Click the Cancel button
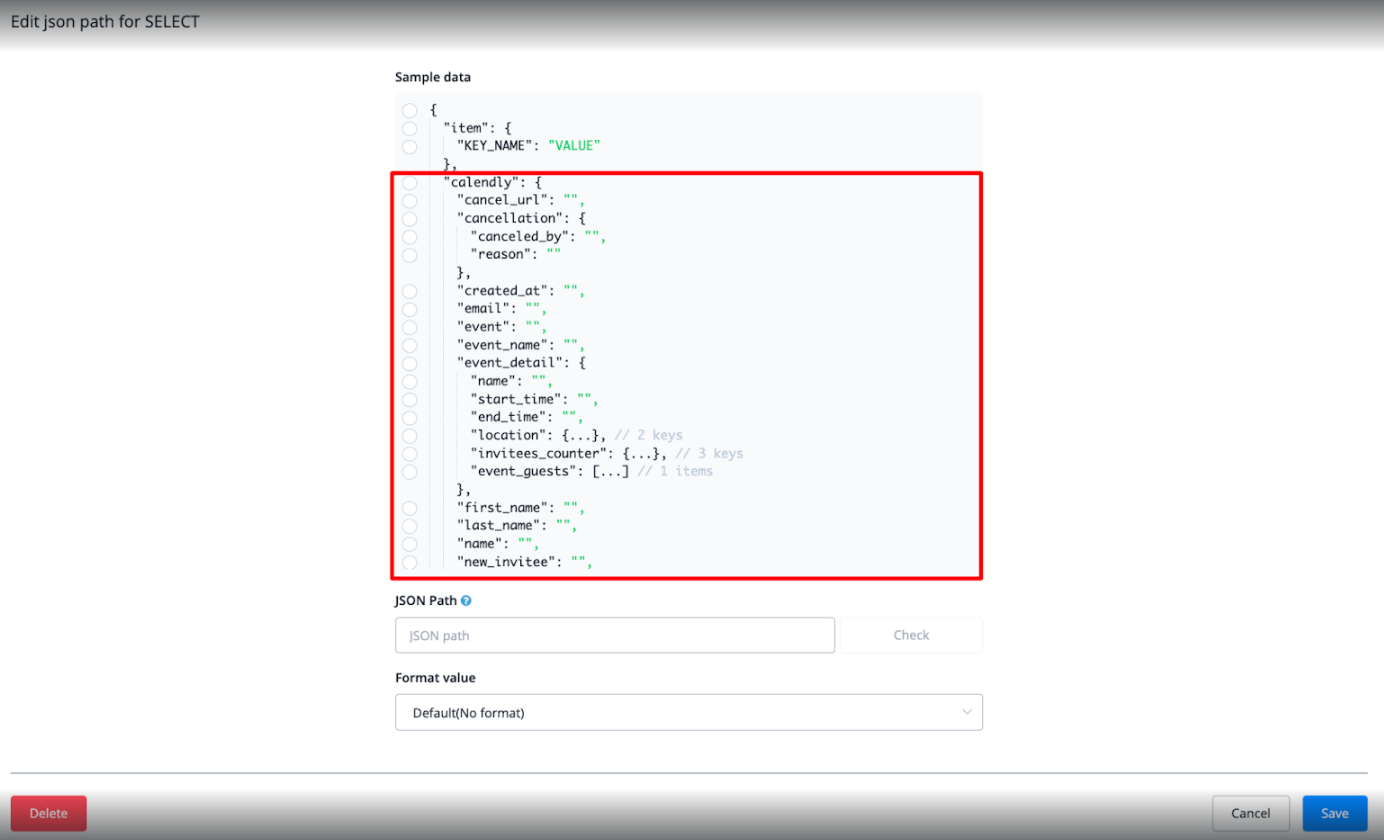The height and width of the screenshot is (840, 1384). coord(1250,813)
